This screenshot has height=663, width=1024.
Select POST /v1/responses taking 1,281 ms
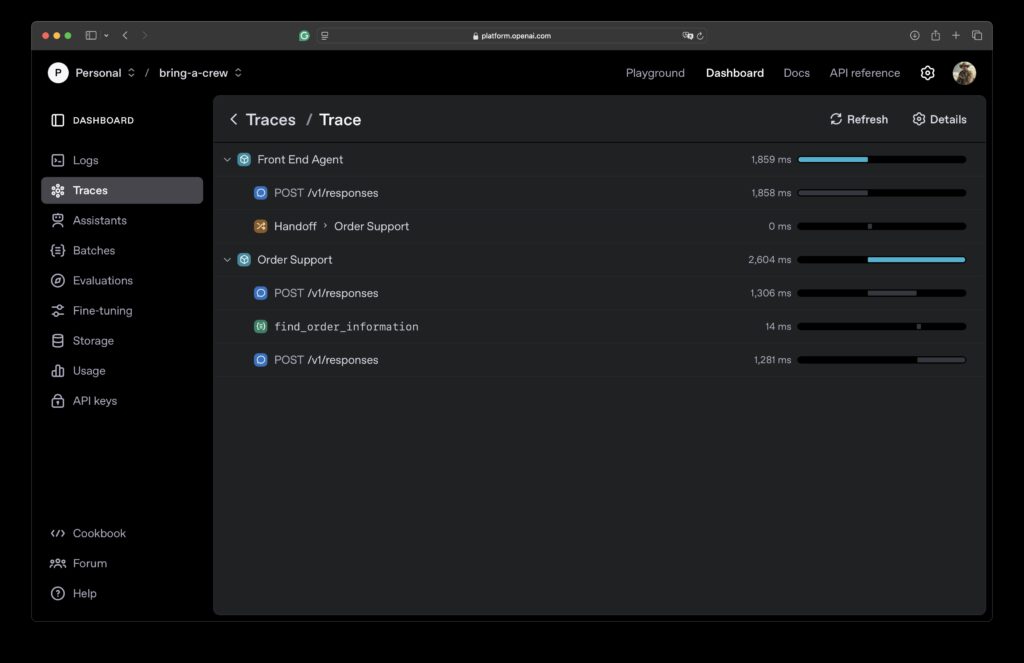(599, 359)
